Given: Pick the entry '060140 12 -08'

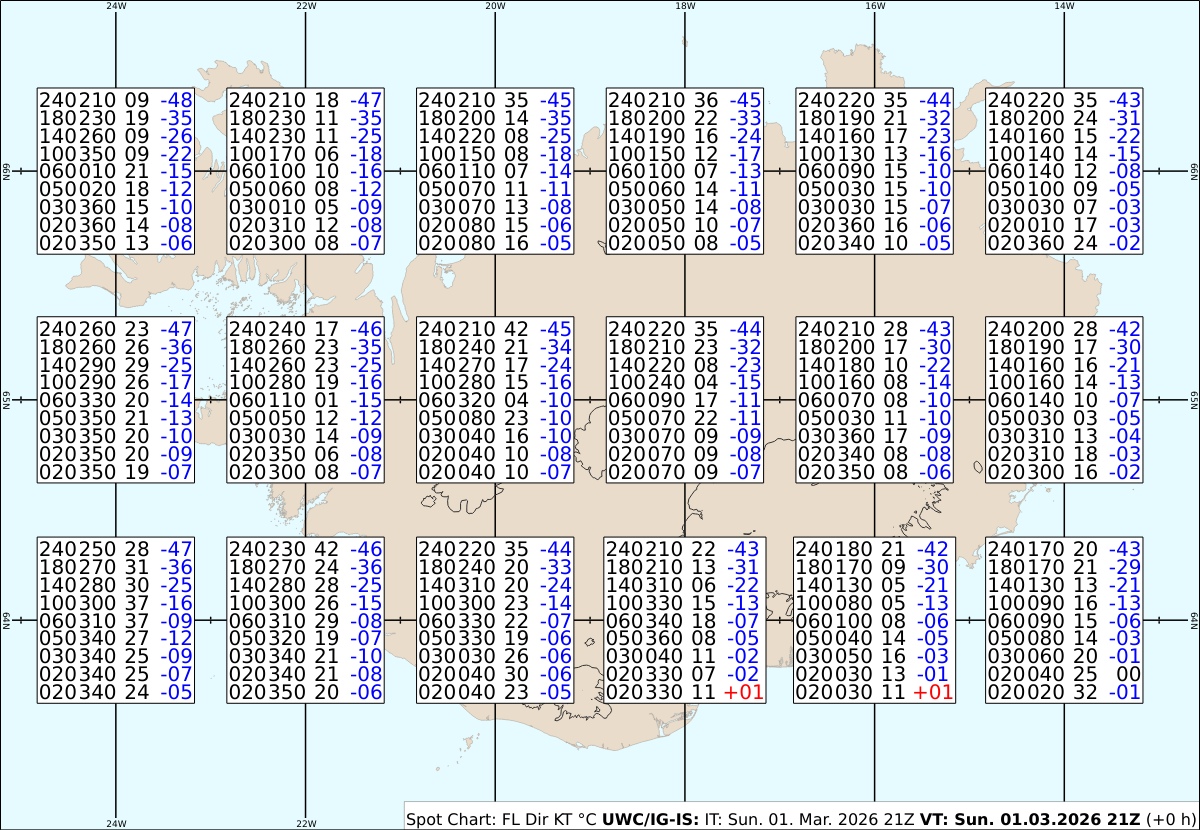Looking at the screenshot, I should [x=1065, y=172].
